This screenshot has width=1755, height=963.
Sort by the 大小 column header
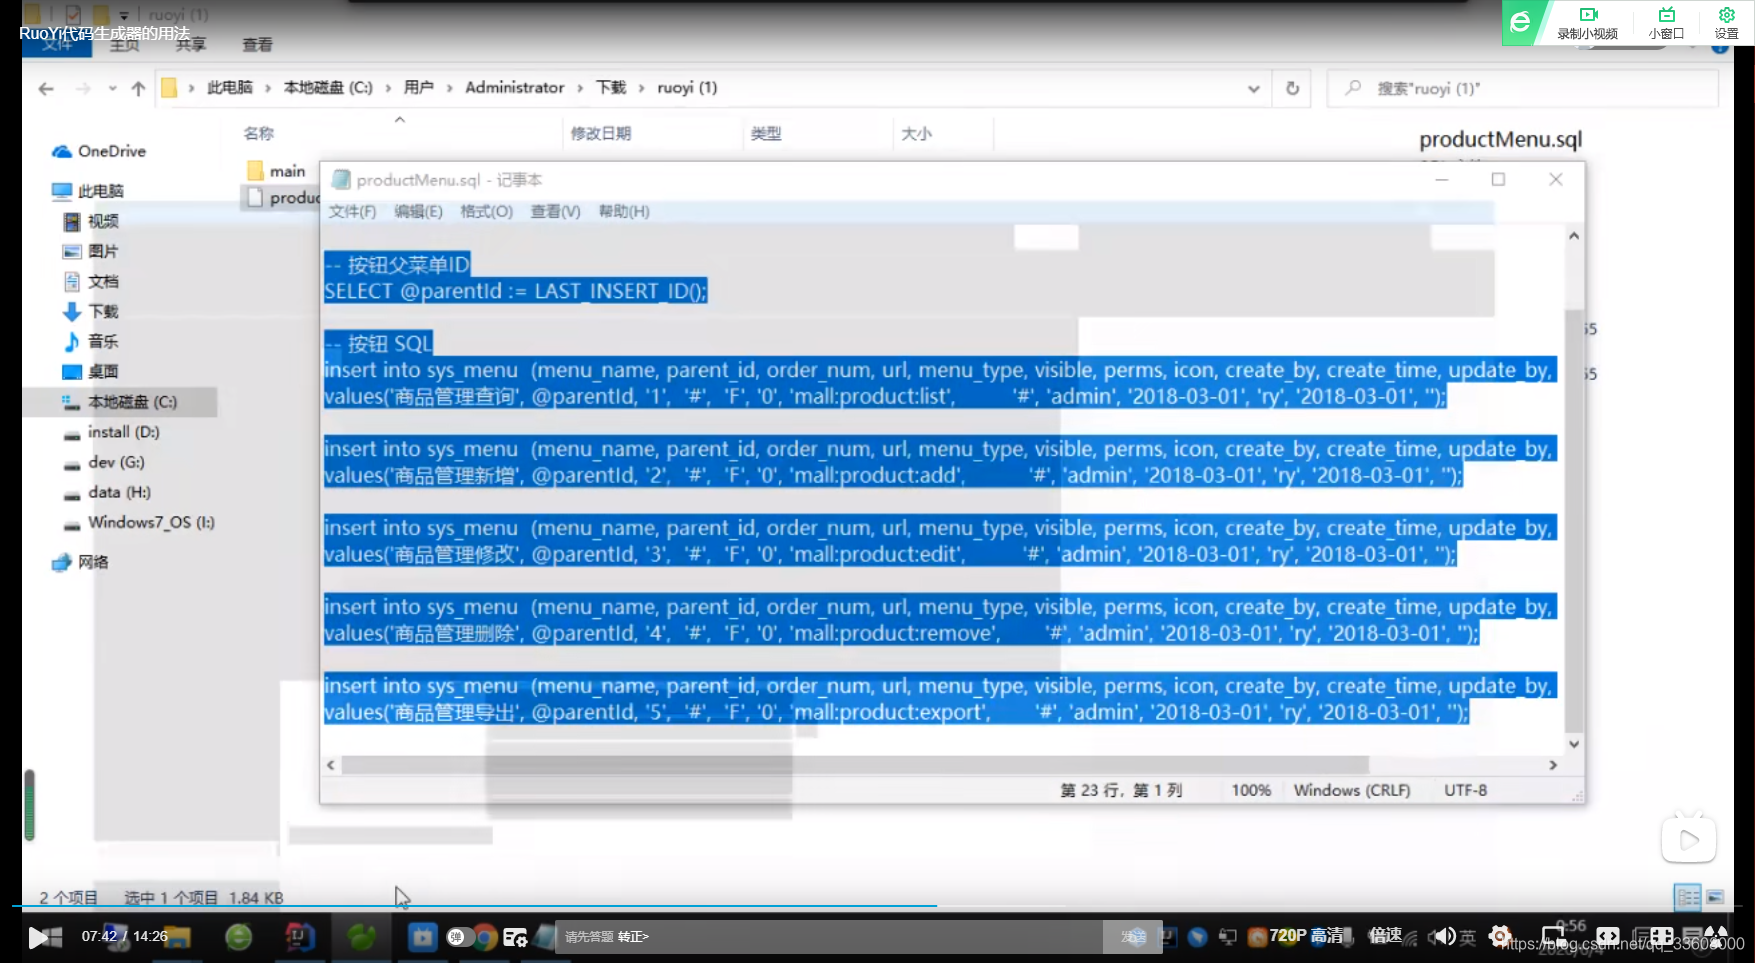pyautogui.click(x=916, y=133)
